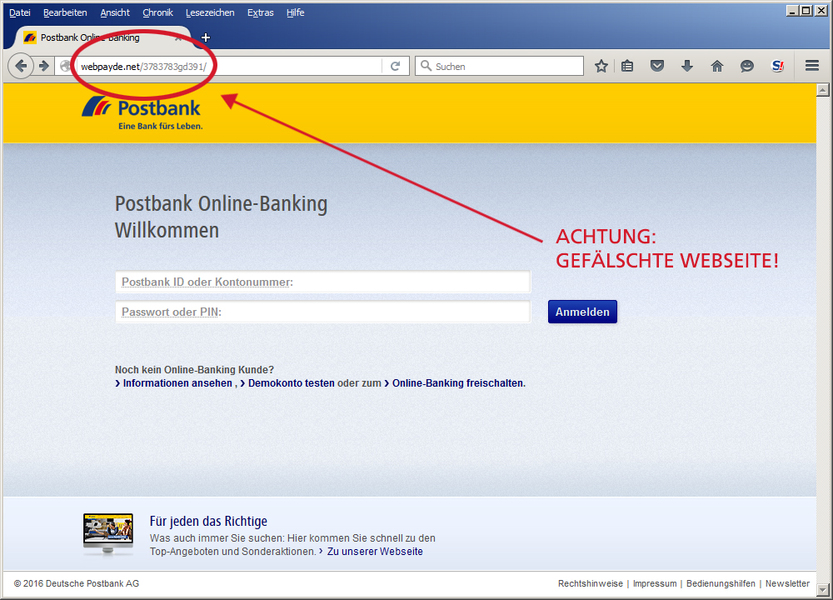Reload the page with the refresh icon
The height and width of the screenshot is (600, 833).
pos(395,66)
